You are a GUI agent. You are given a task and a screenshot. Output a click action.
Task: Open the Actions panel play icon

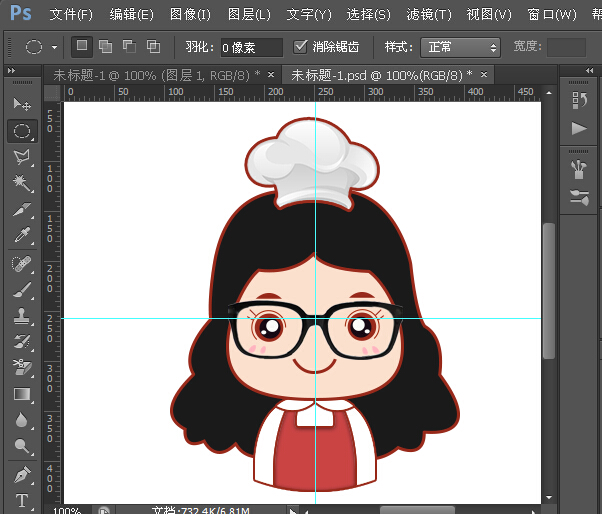[578, 128]
